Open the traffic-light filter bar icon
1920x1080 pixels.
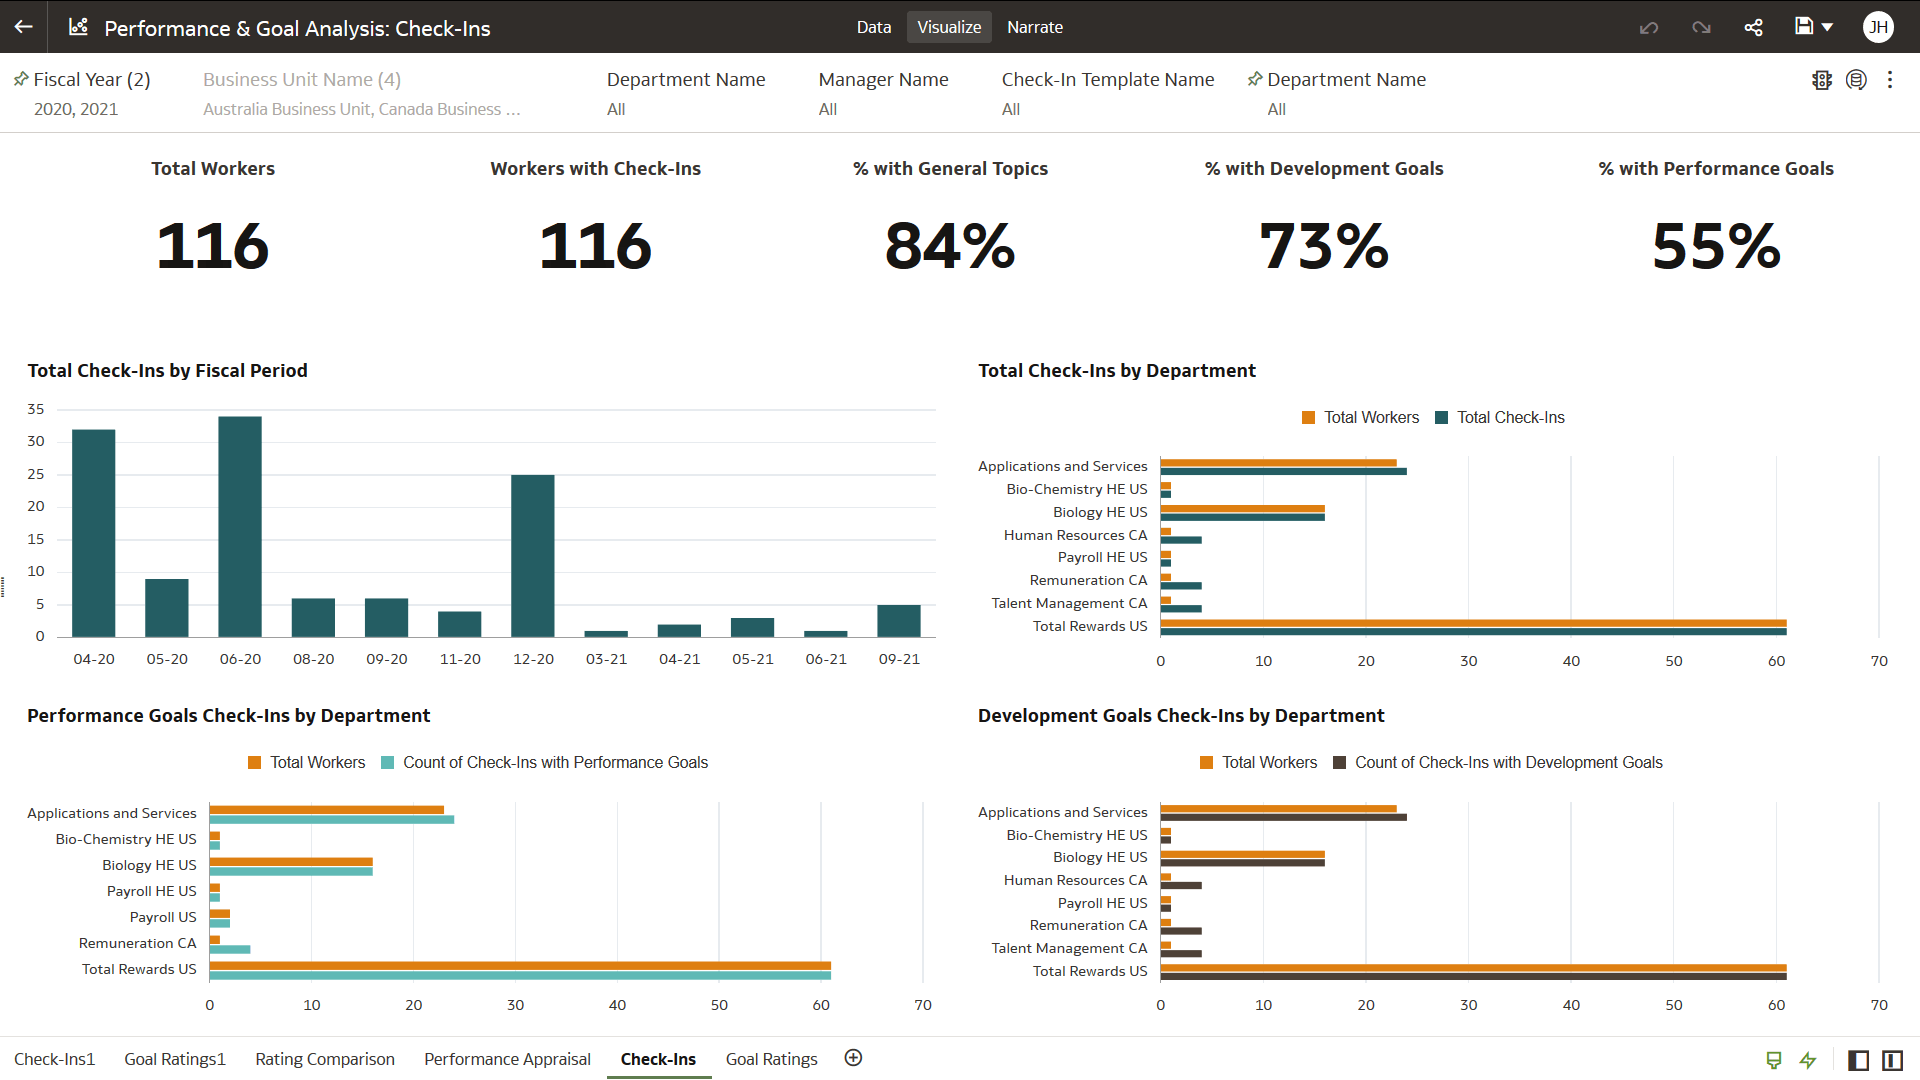pos(1821,80)
